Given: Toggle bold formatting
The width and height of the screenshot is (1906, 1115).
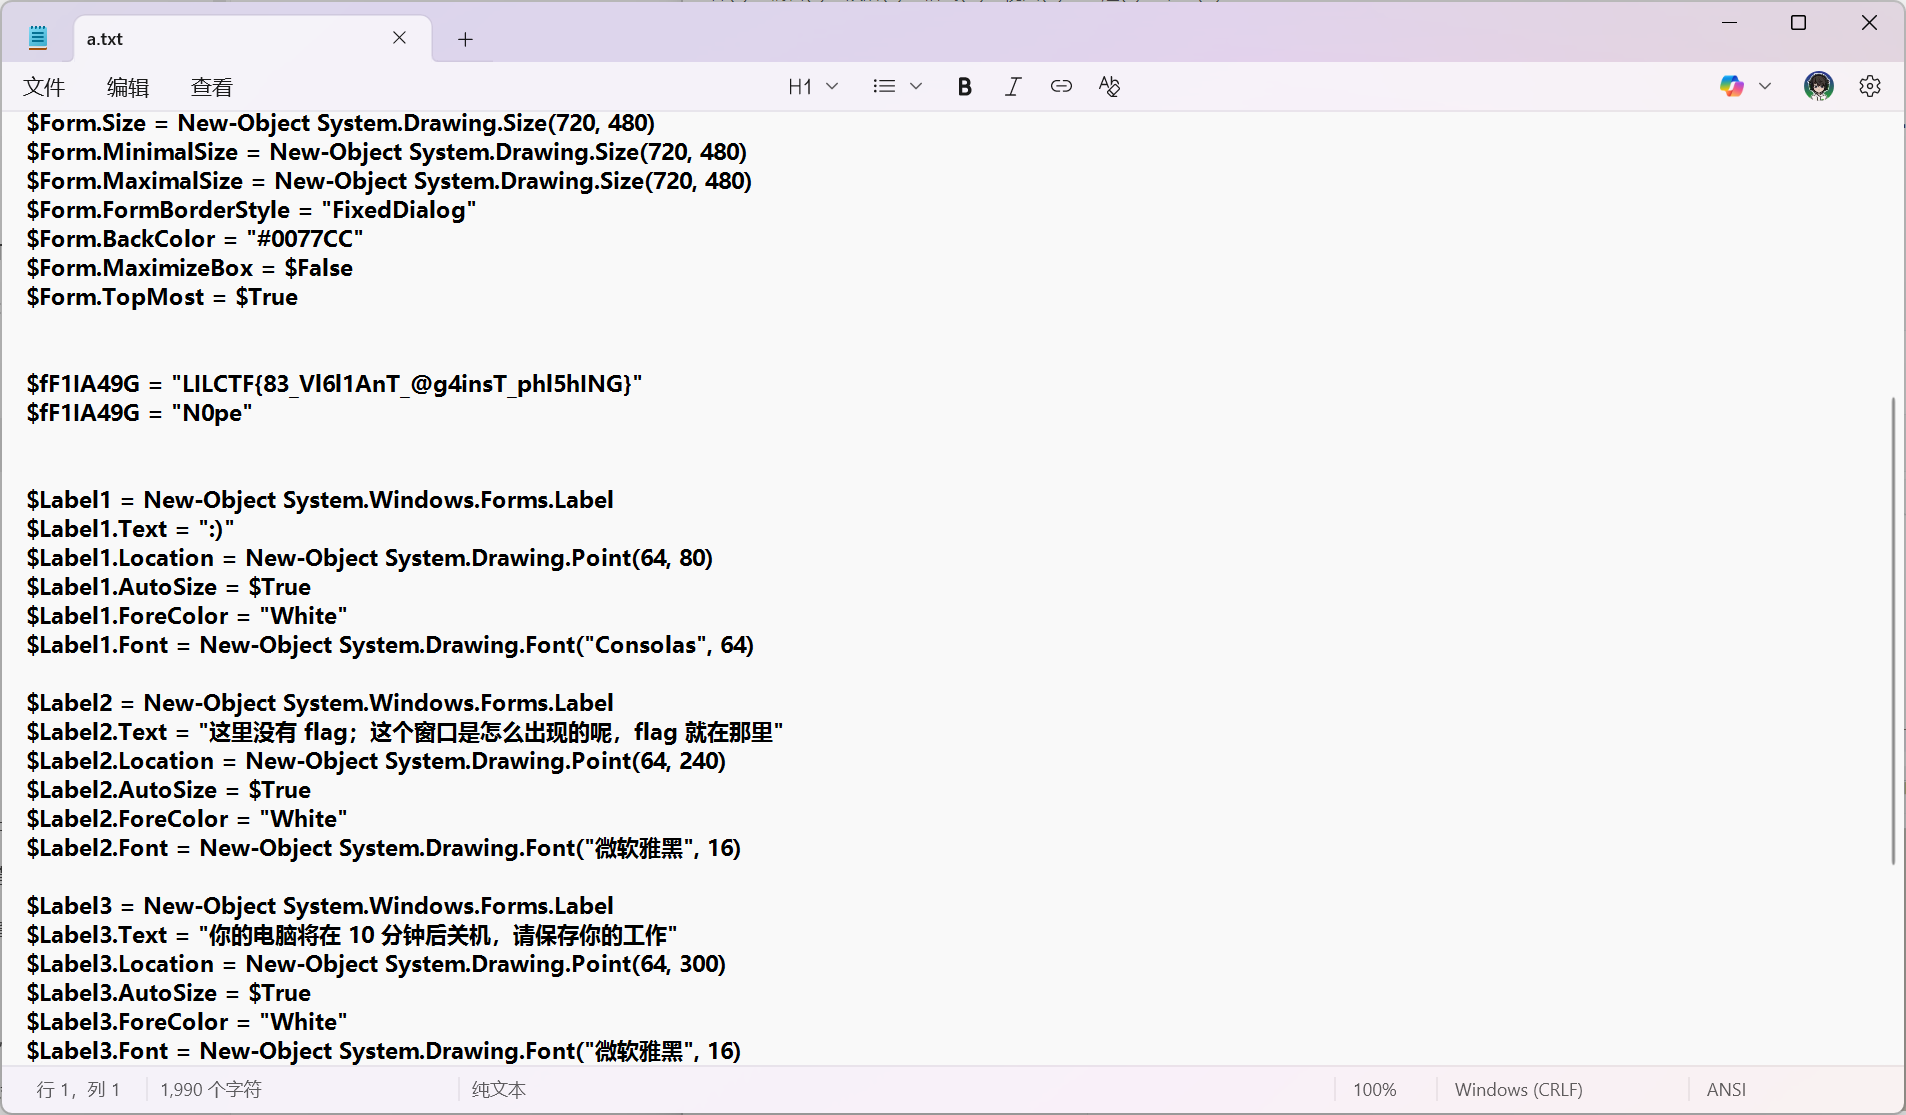Looking at the screenshot, I should click(x=964, y=87).
